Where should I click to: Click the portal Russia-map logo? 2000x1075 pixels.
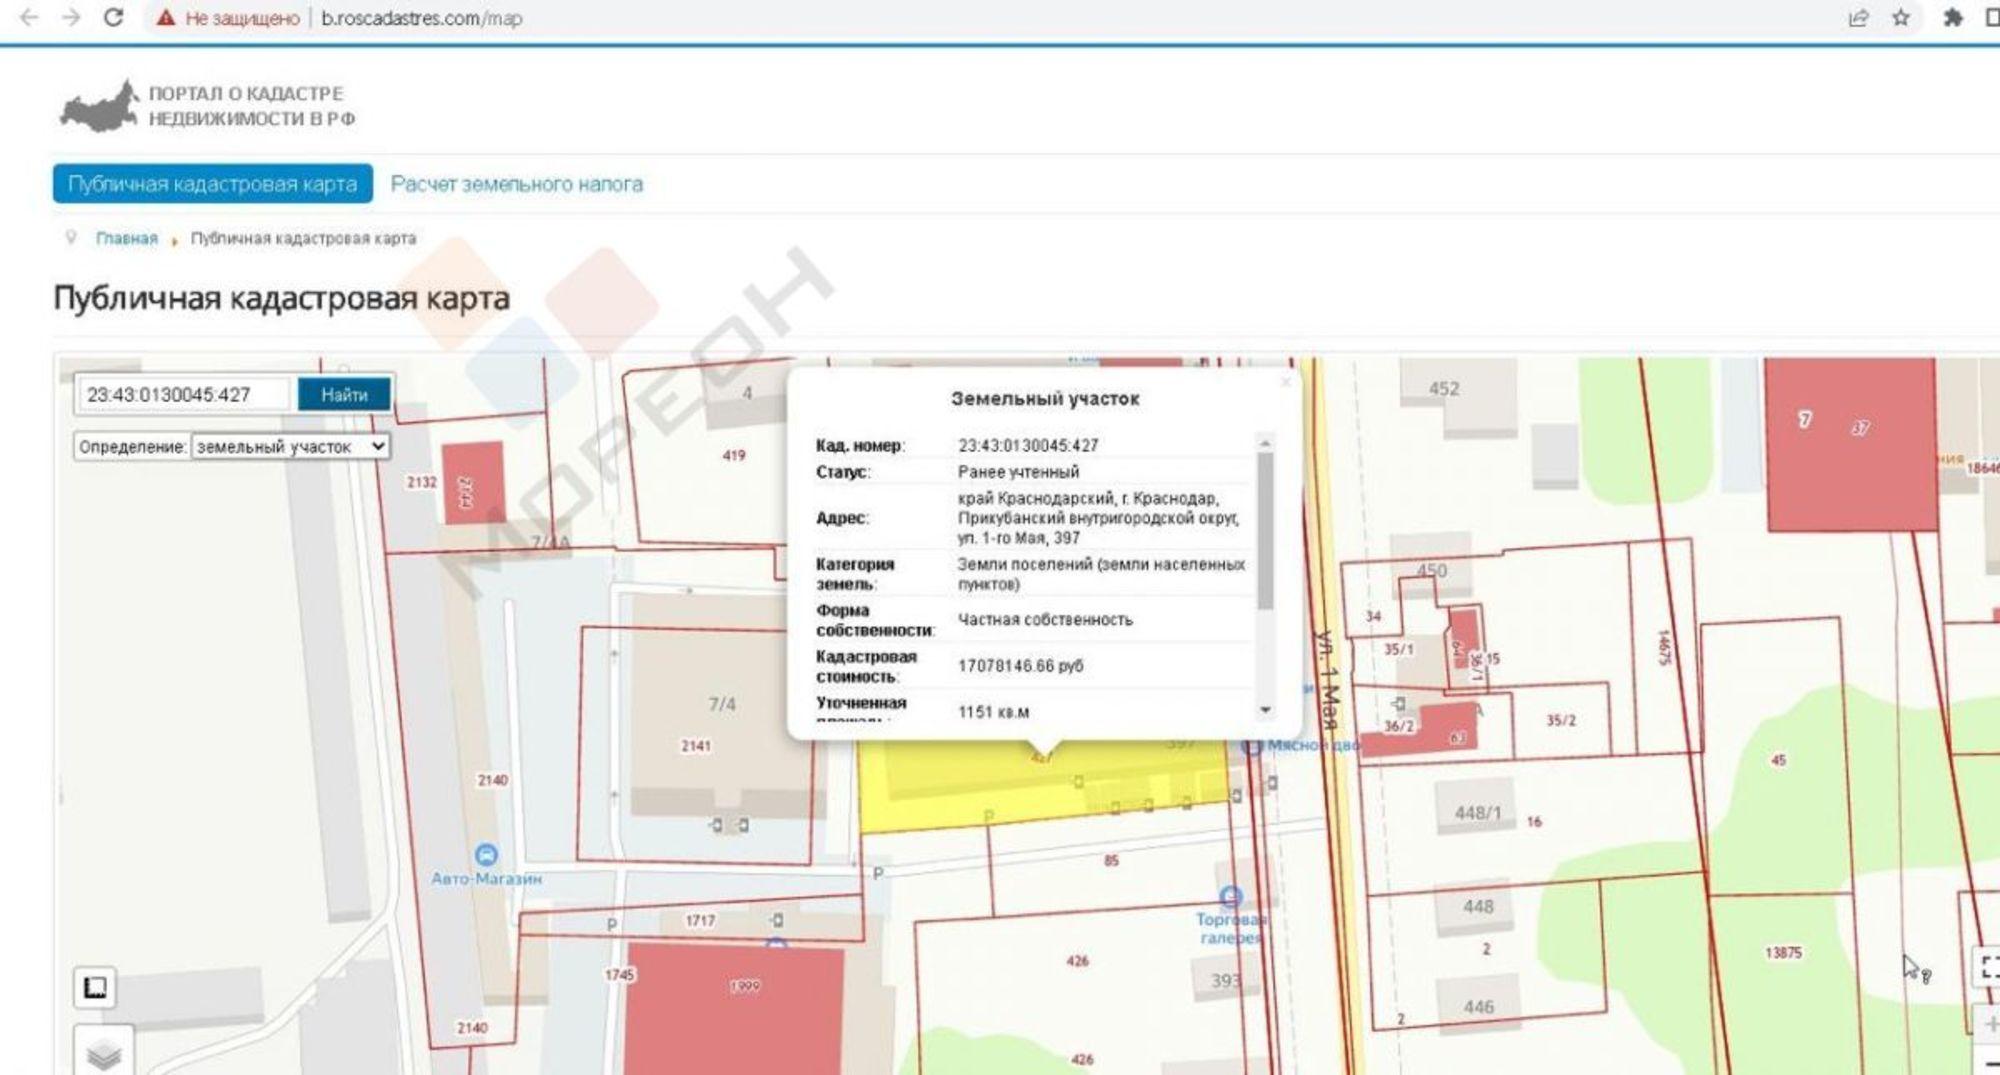[99, 106]
